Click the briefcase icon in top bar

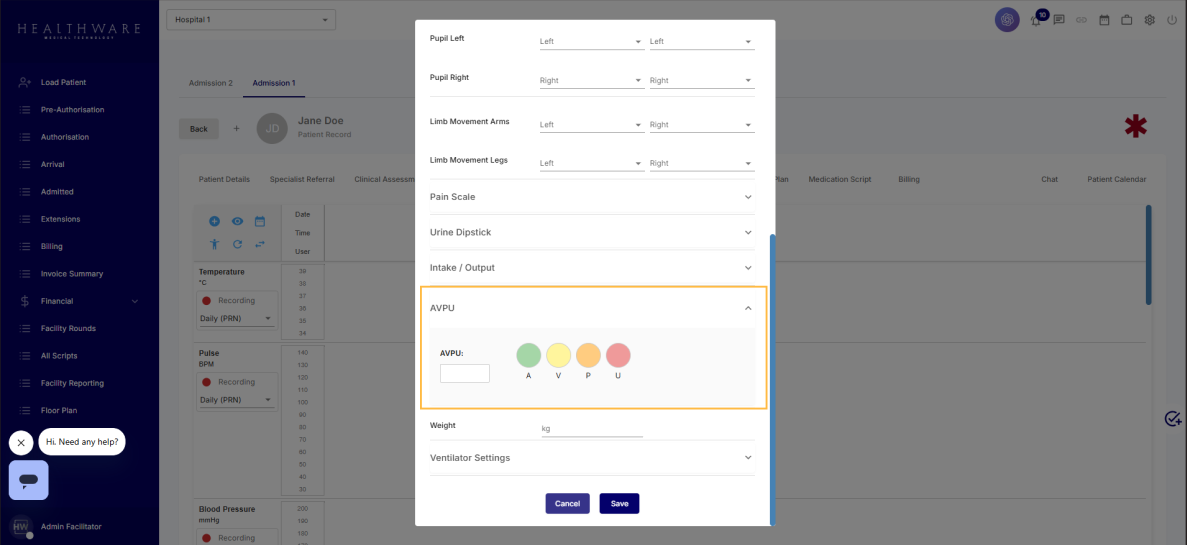1127,20
